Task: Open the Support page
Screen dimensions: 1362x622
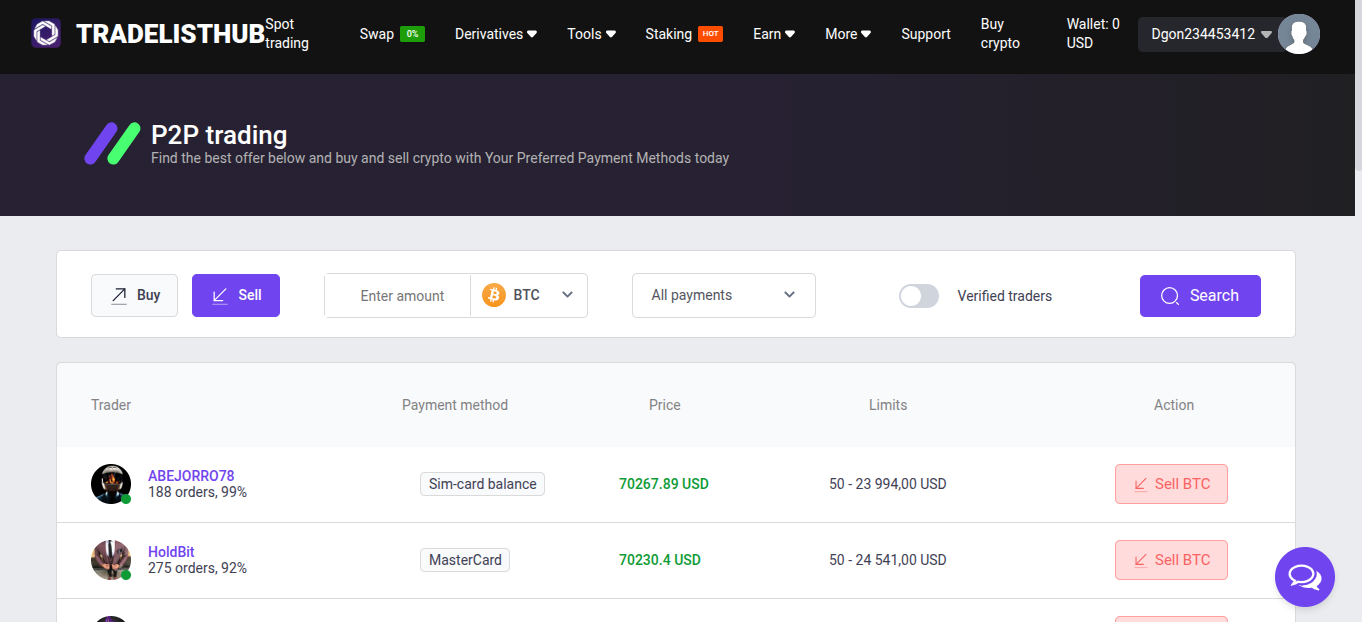Action: tap(926, 34)
